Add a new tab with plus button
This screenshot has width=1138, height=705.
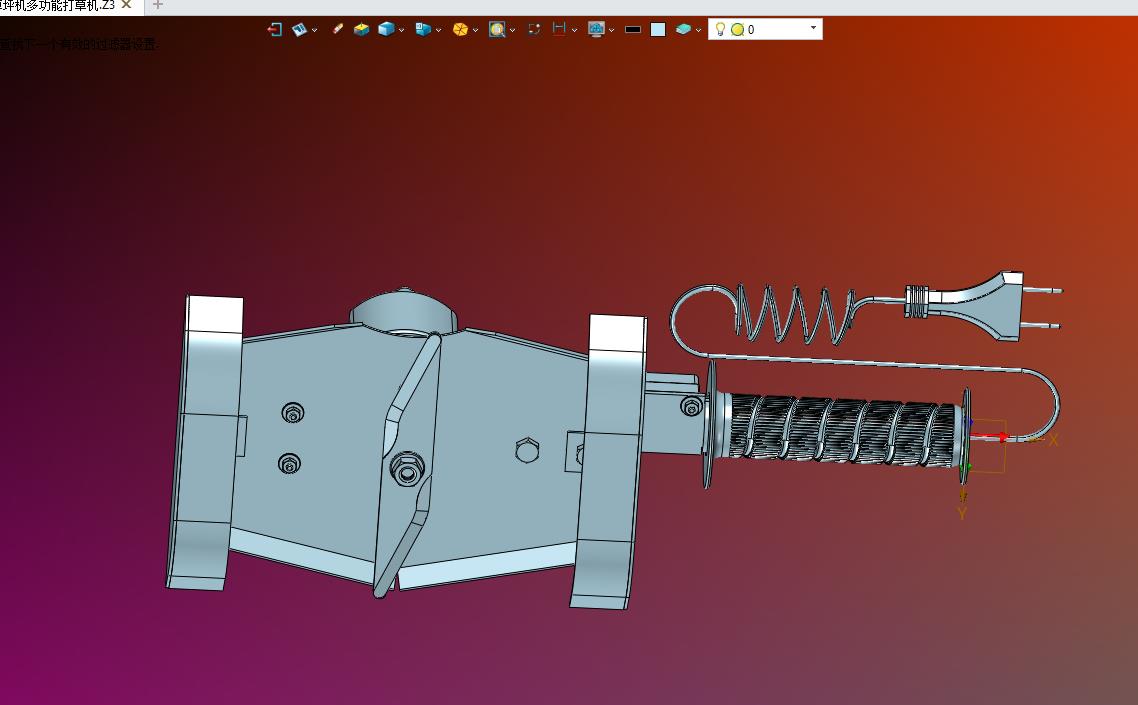[157, 5]
